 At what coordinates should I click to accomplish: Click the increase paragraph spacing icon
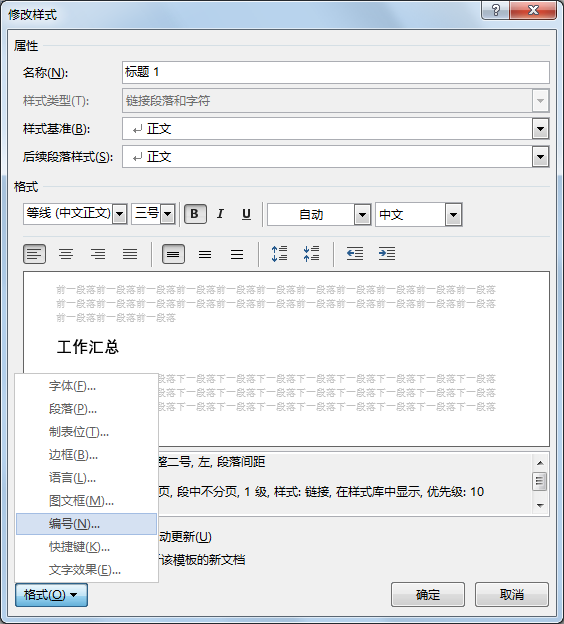tap(279, 254)
